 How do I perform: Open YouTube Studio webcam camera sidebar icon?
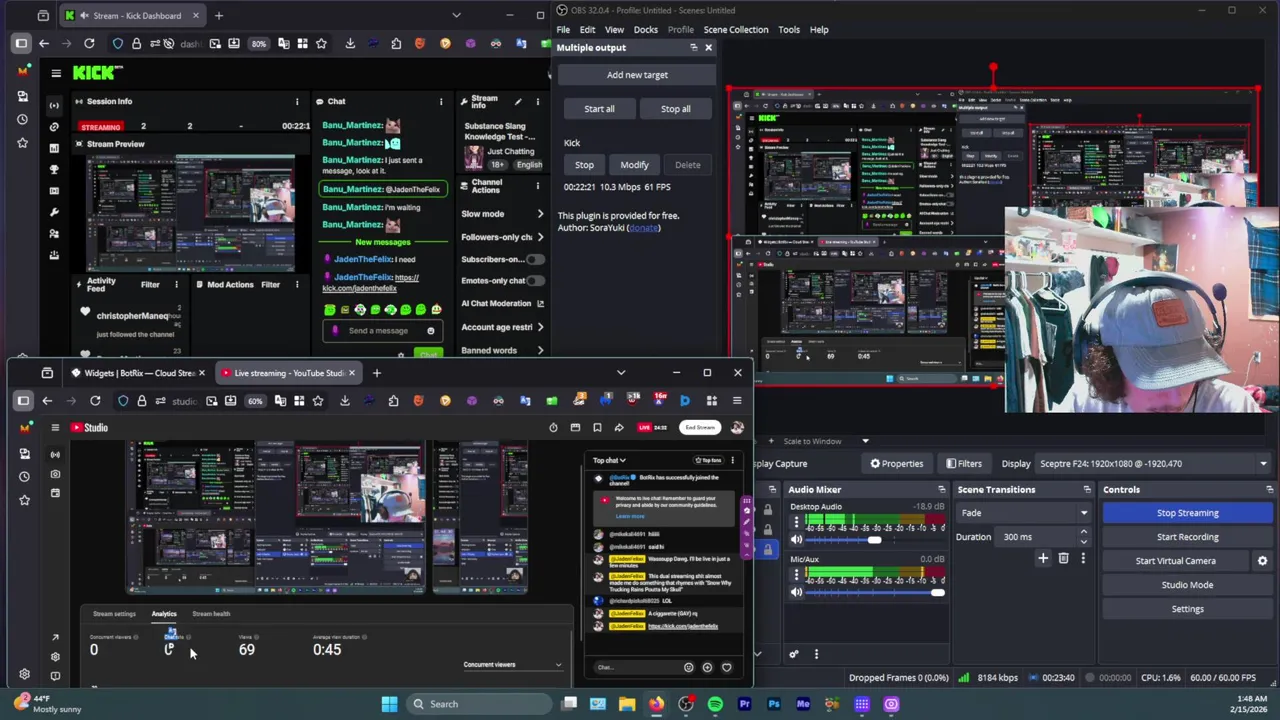(x=55, y=474)
